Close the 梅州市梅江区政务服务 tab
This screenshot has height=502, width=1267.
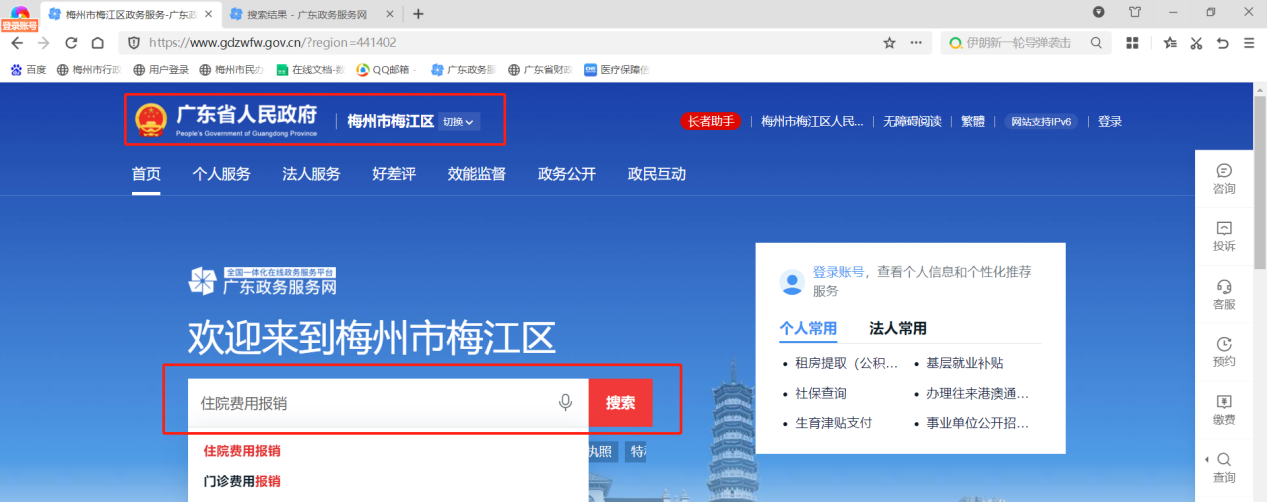[x=207, y=14]
